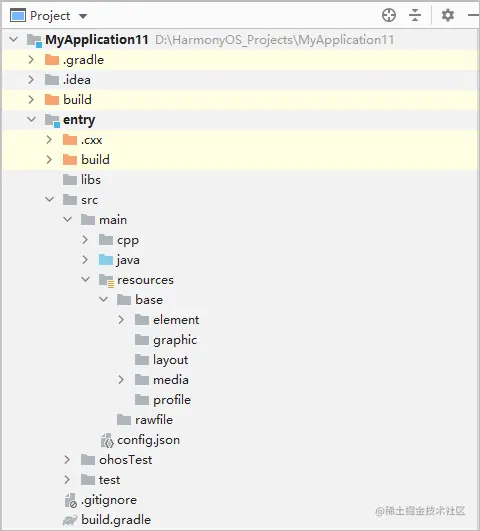Image resolution: width=480 pixels, height=531 pixels.
Task: Expand the ohosTest folder
Action: coord(67,460)
